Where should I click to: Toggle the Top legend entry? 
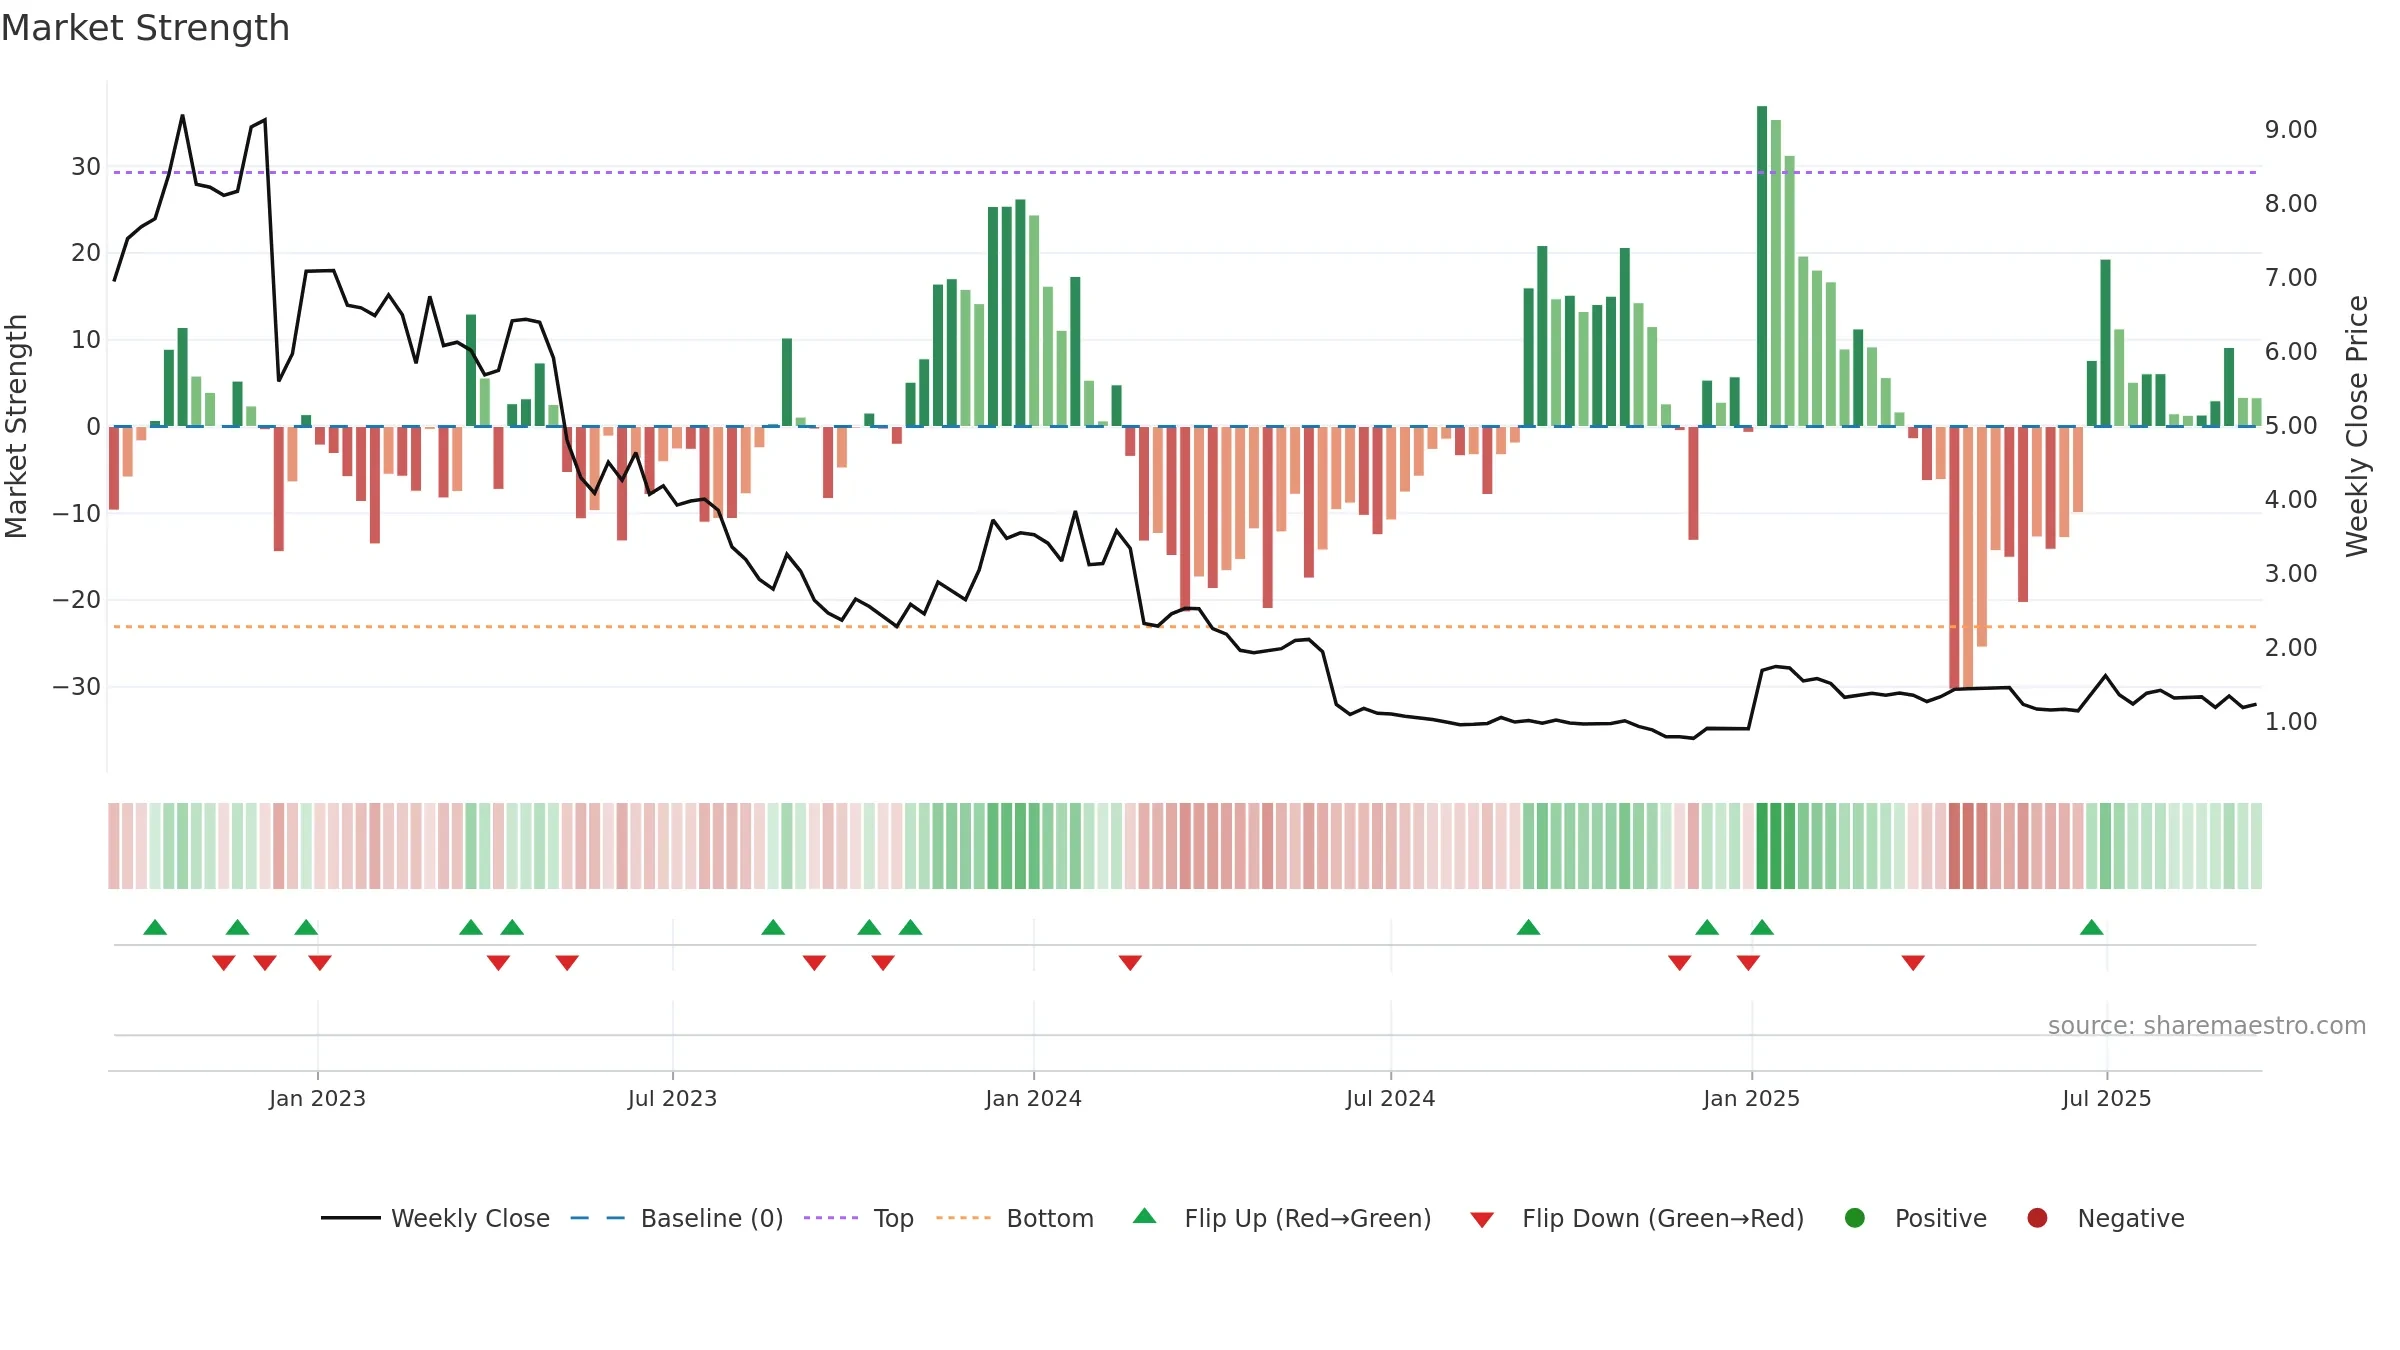pyautogui.click(x=859, y=1218)
